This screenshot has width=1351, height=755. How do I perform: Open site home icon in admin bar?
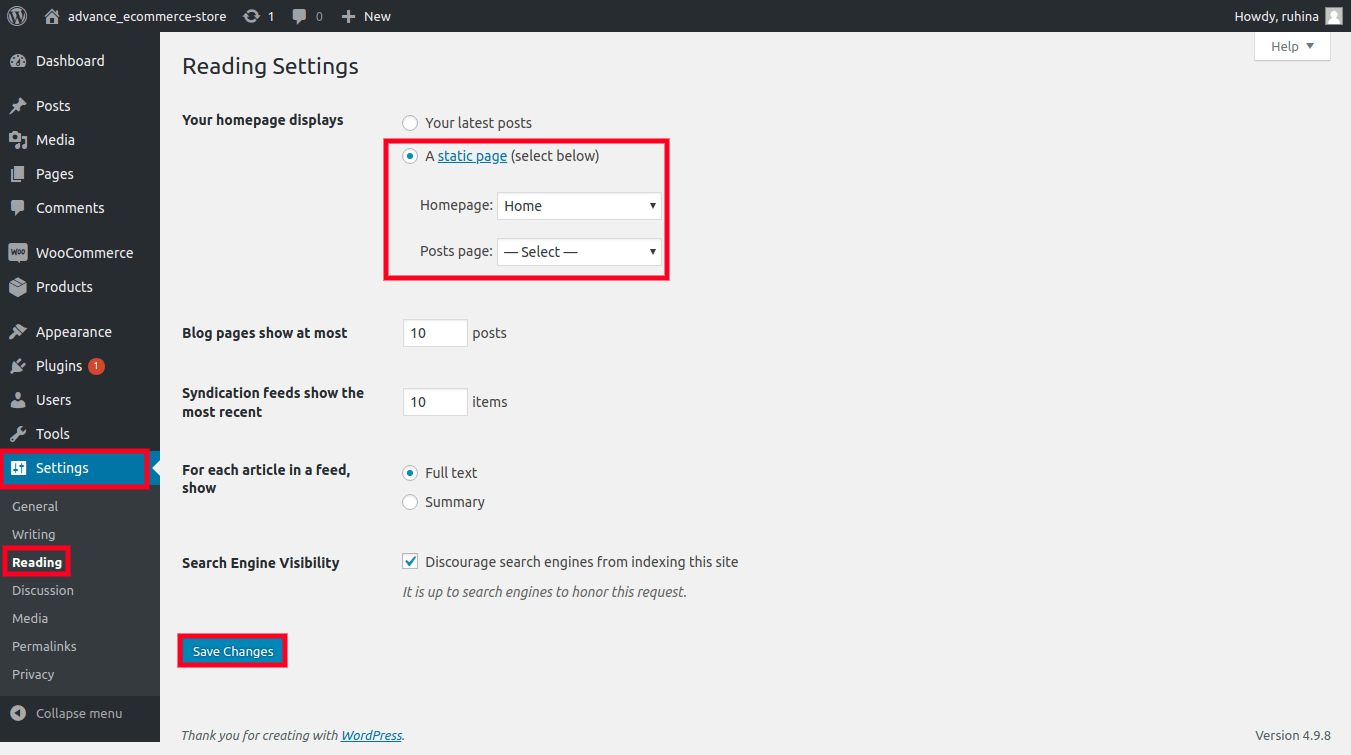click(52, 16)
